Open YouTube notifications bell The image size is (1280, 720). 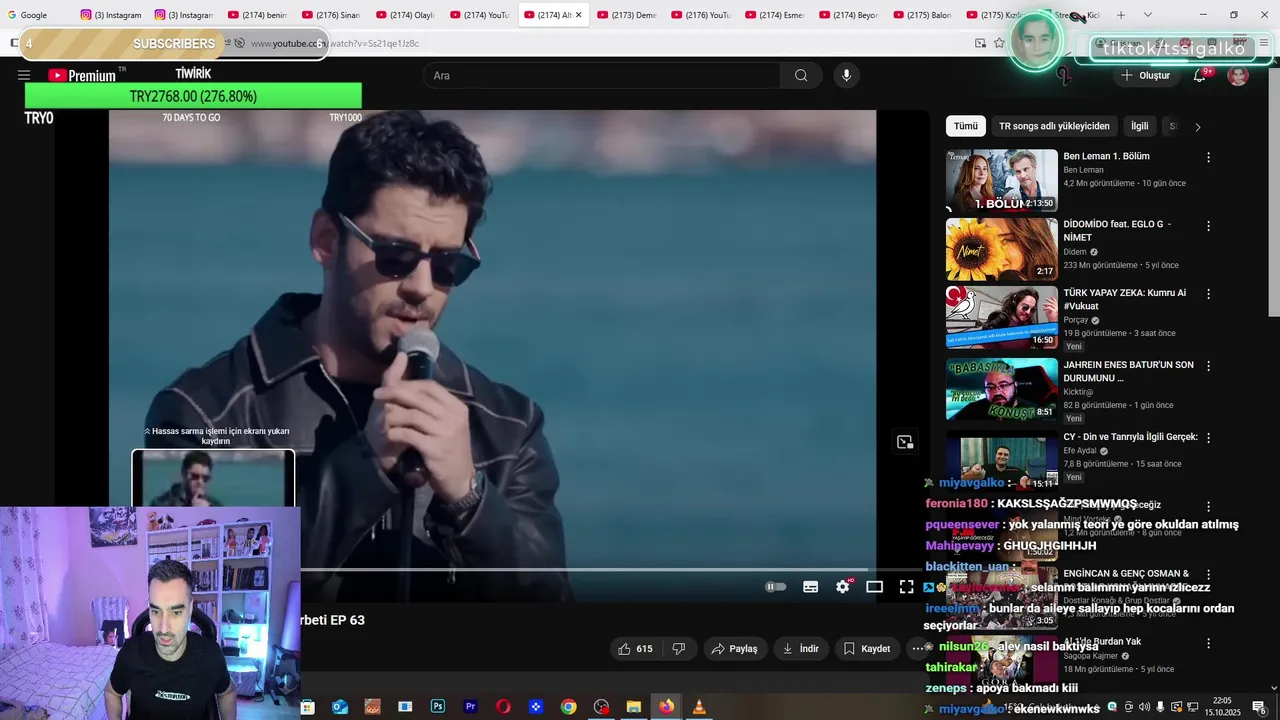(1199, 75)
